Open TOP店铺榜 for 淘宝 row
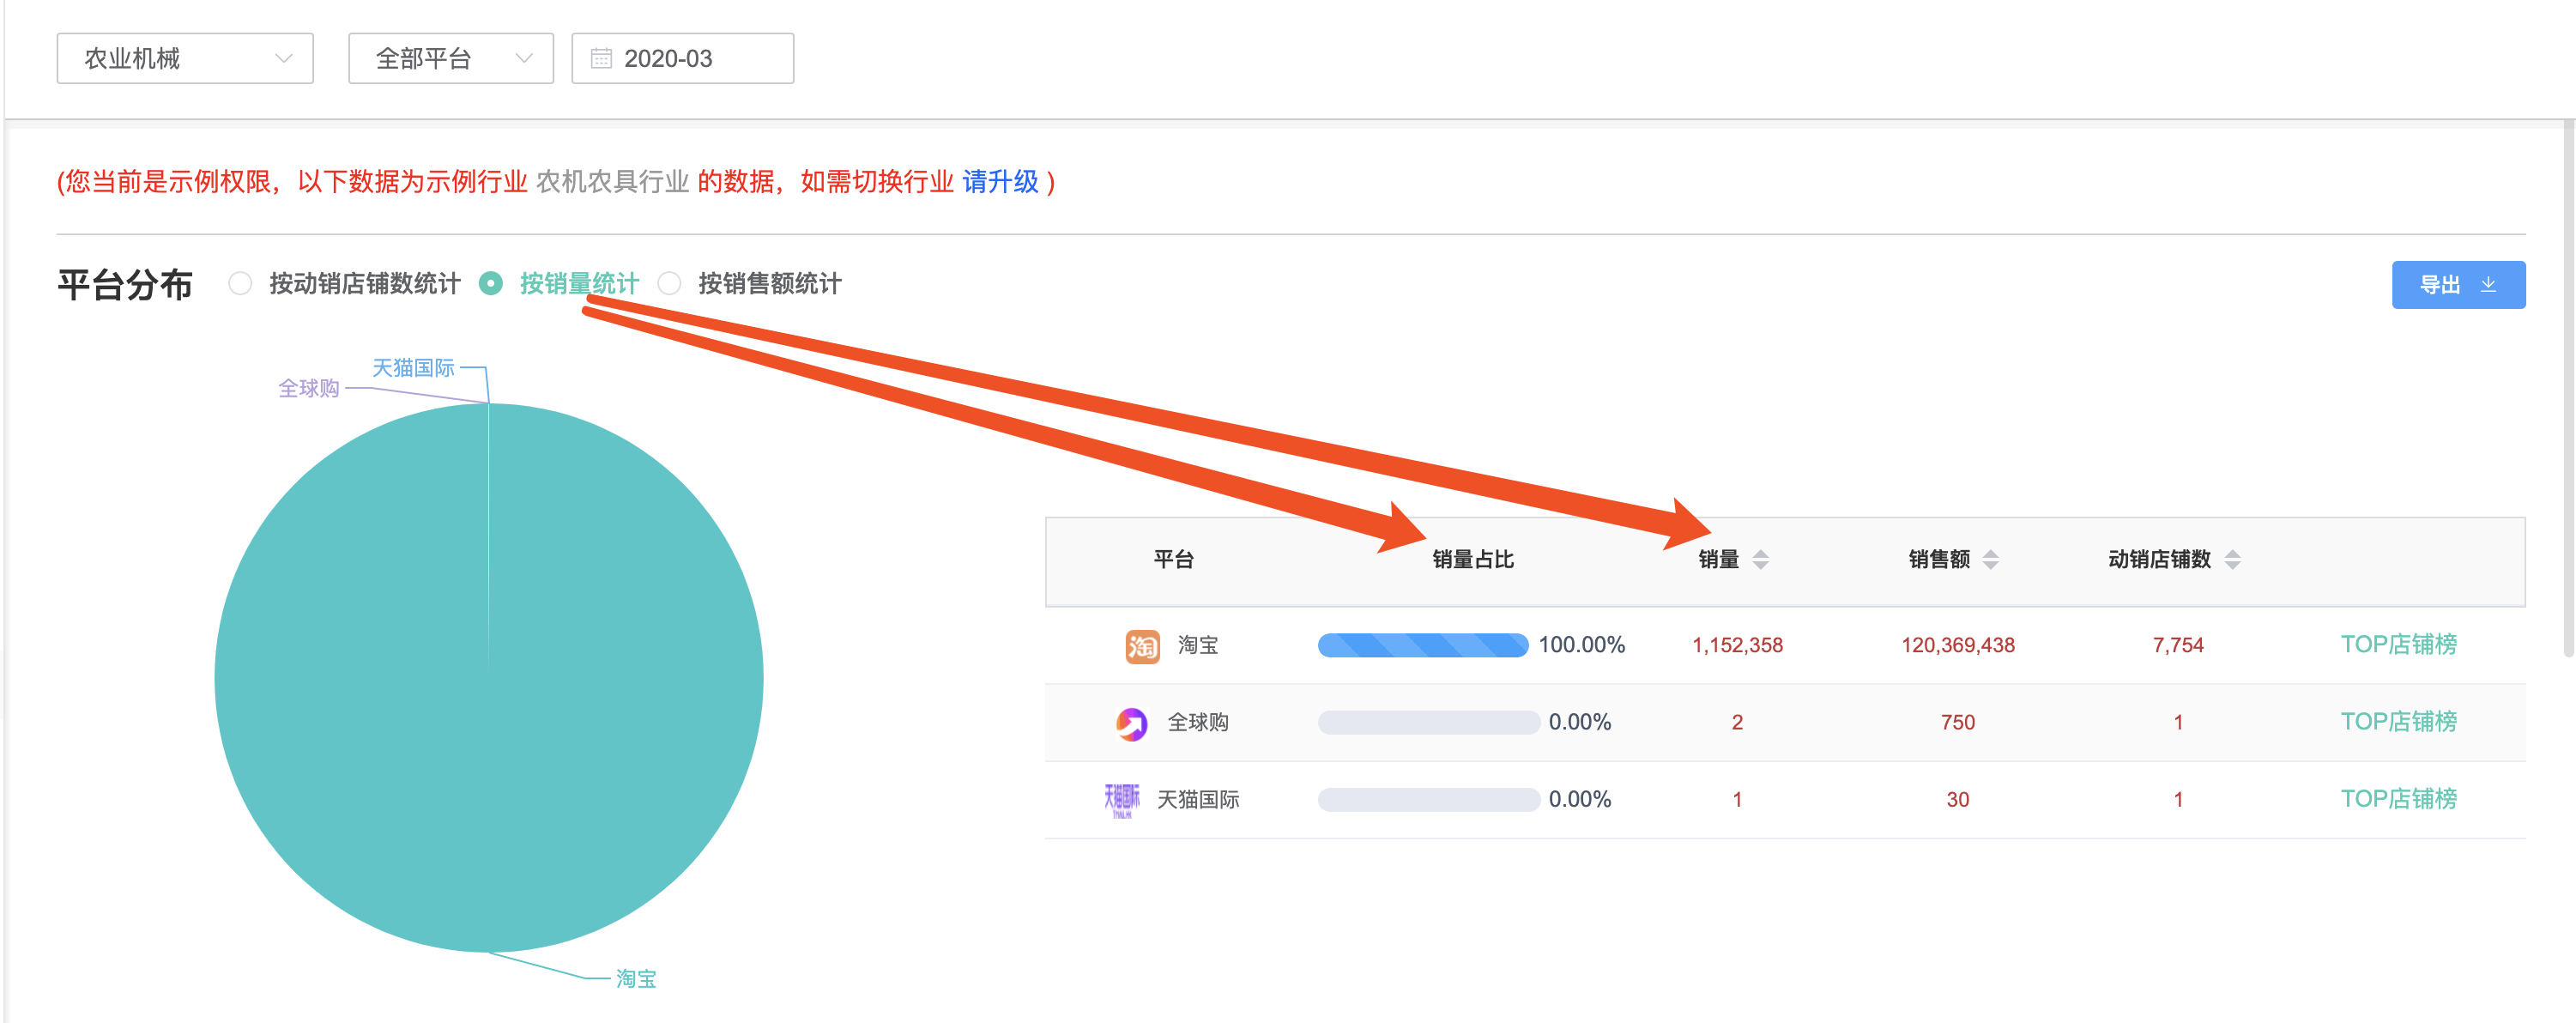The height and width of the screenshot is (1023, 2576). click(2398, 644)
